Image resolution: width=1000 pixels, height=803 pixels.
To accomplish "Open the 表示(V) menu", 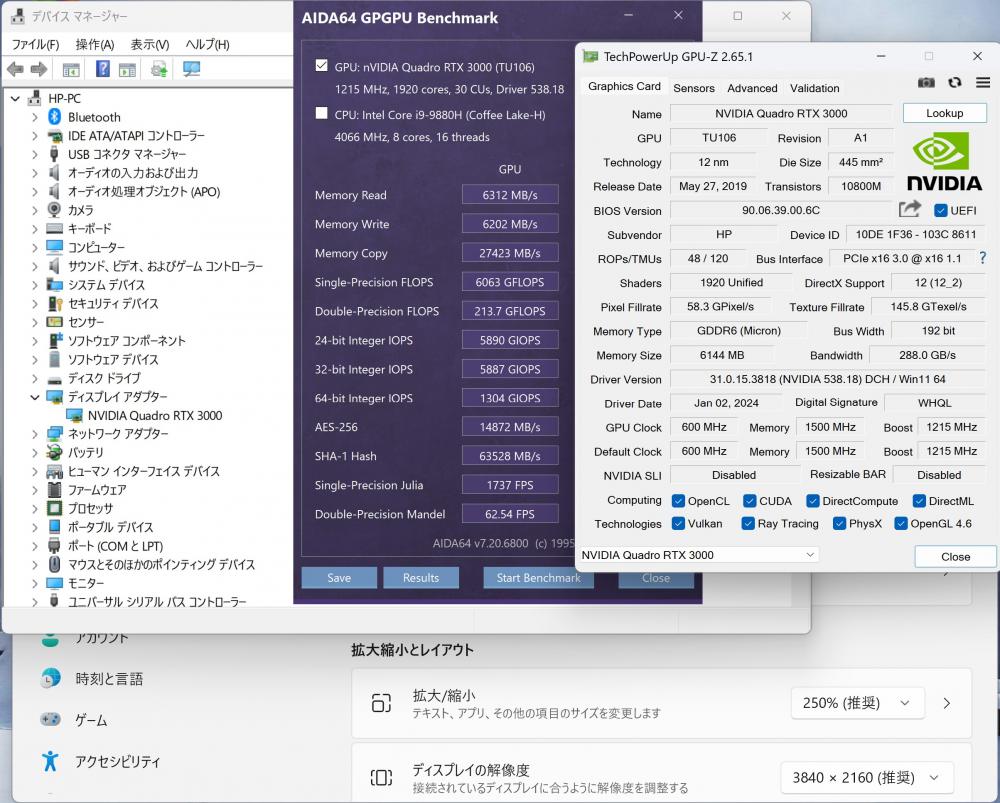I will 150,44.
